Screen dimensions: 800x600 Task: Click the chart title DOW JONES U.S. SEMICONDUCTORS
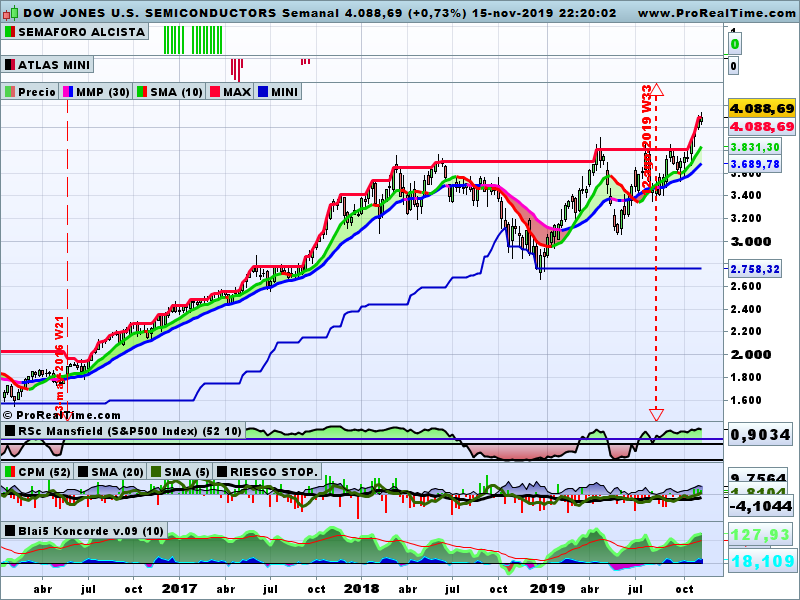150,13
